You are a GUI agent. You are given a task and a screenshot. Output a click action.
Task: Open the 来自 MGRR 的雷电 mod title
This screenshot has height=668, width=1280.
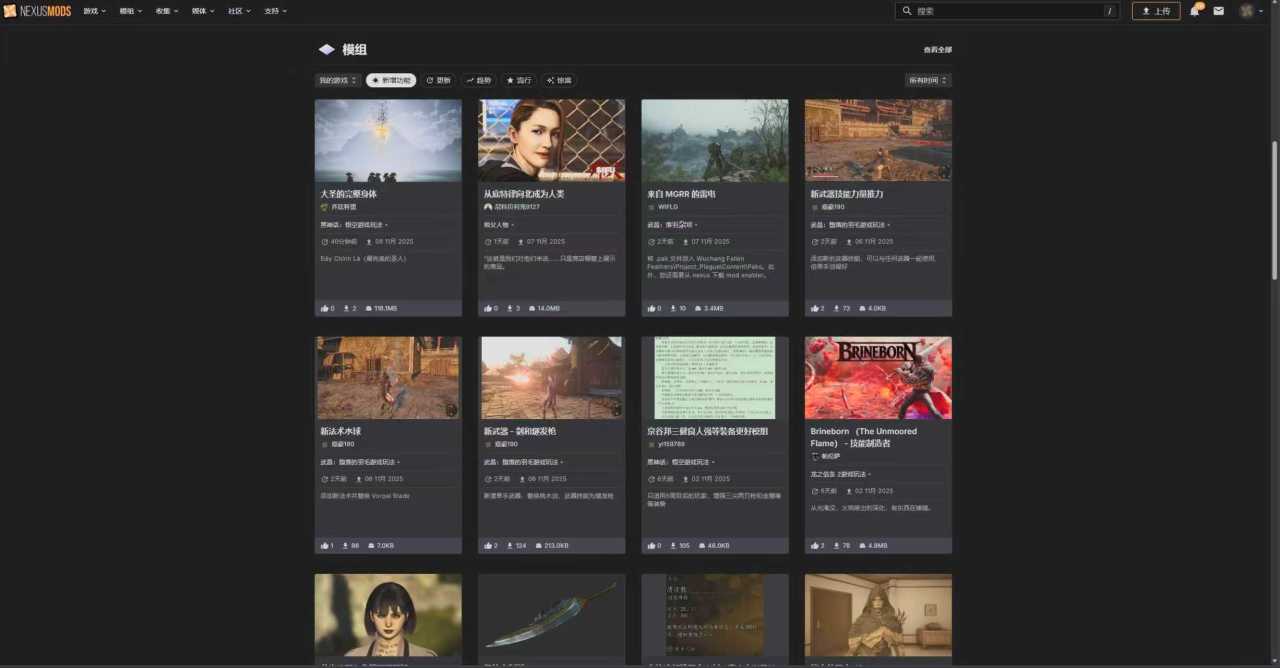(x=681, y=194)
